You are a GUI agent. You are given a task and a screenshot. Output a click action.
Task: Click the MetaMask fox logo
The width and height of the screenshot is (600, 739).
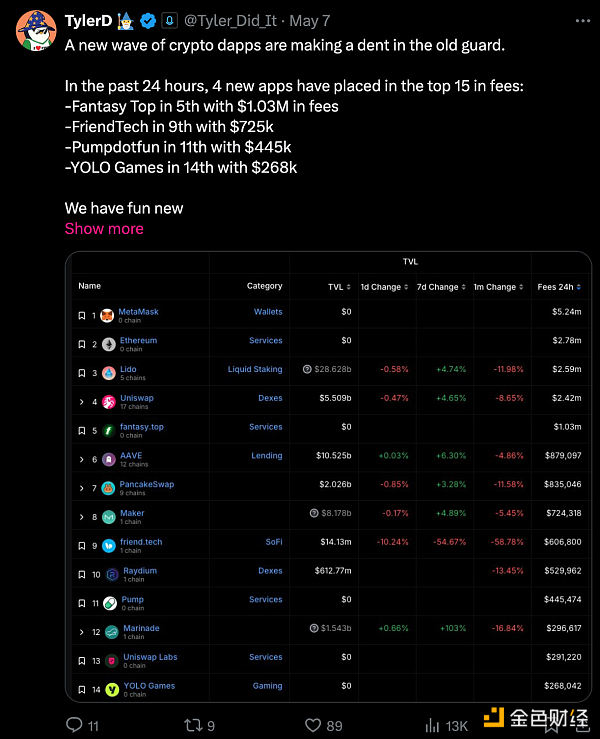point(107,315)
